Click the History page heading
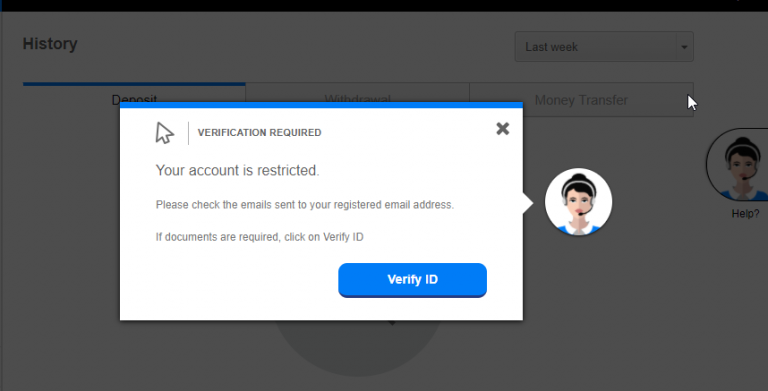The image size is (768, 391). click(x=50, y=44)
